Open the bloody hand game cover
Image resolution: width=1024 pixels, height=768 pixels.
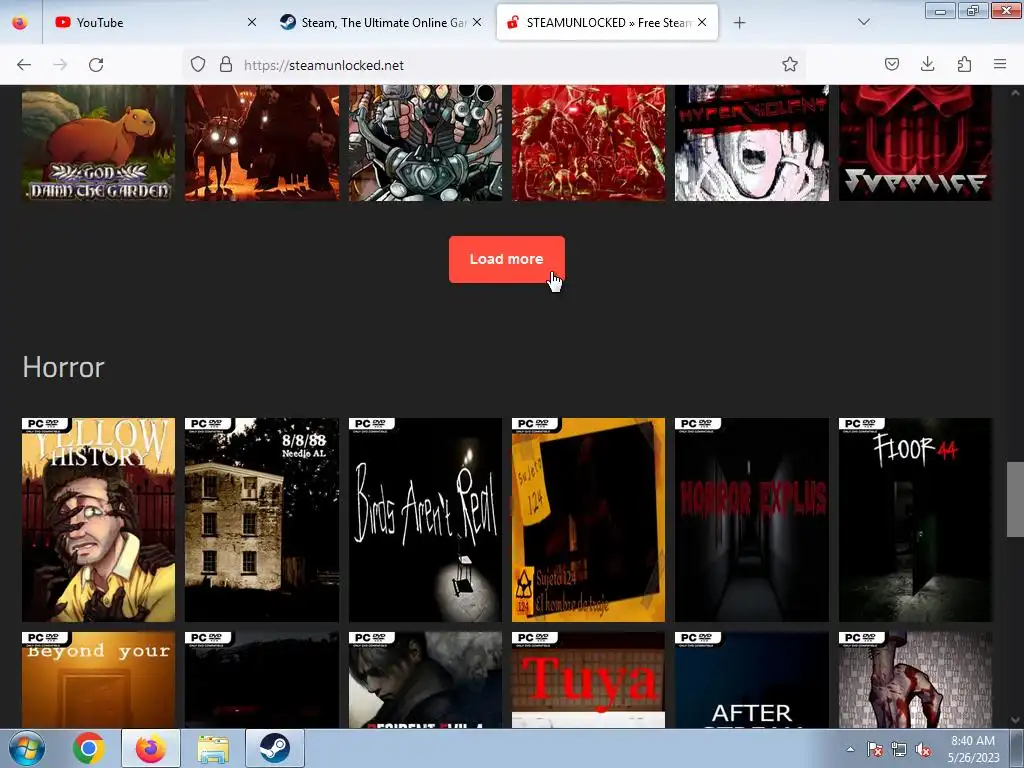[915, 680]
